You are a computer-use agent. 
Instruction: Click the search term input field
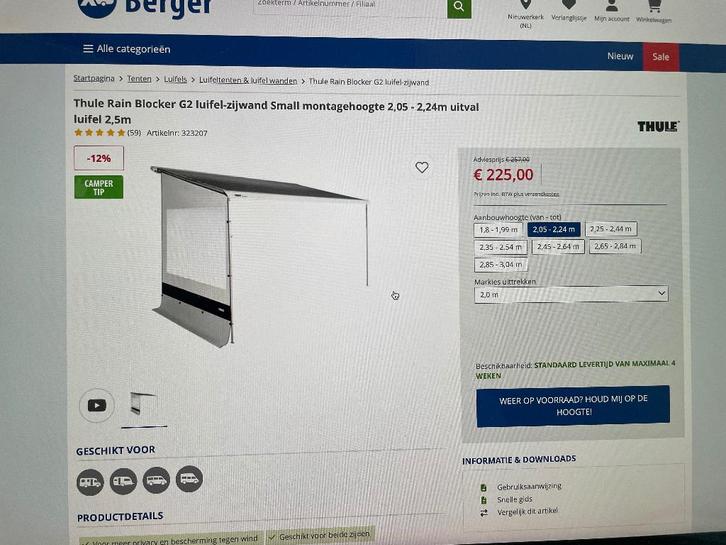pos(350,7)
